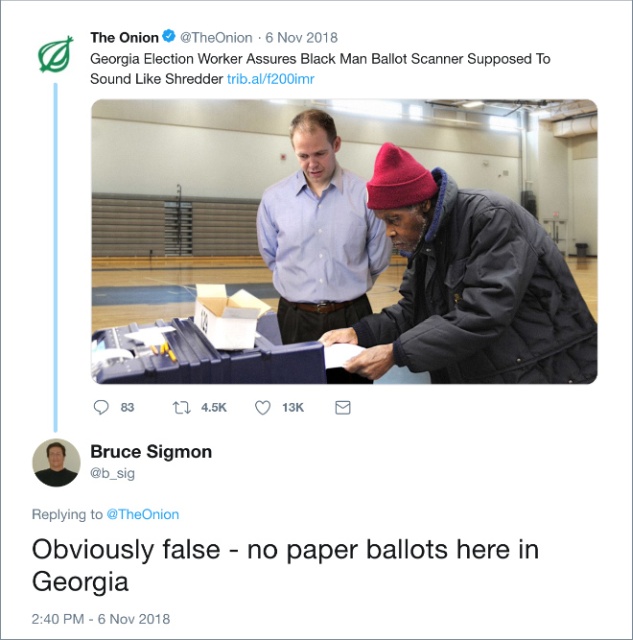Viewport: 633px width, 640px height.
Task: Click the envelope direct message icon
Action: pyautogui.click(x=342, y=407)
